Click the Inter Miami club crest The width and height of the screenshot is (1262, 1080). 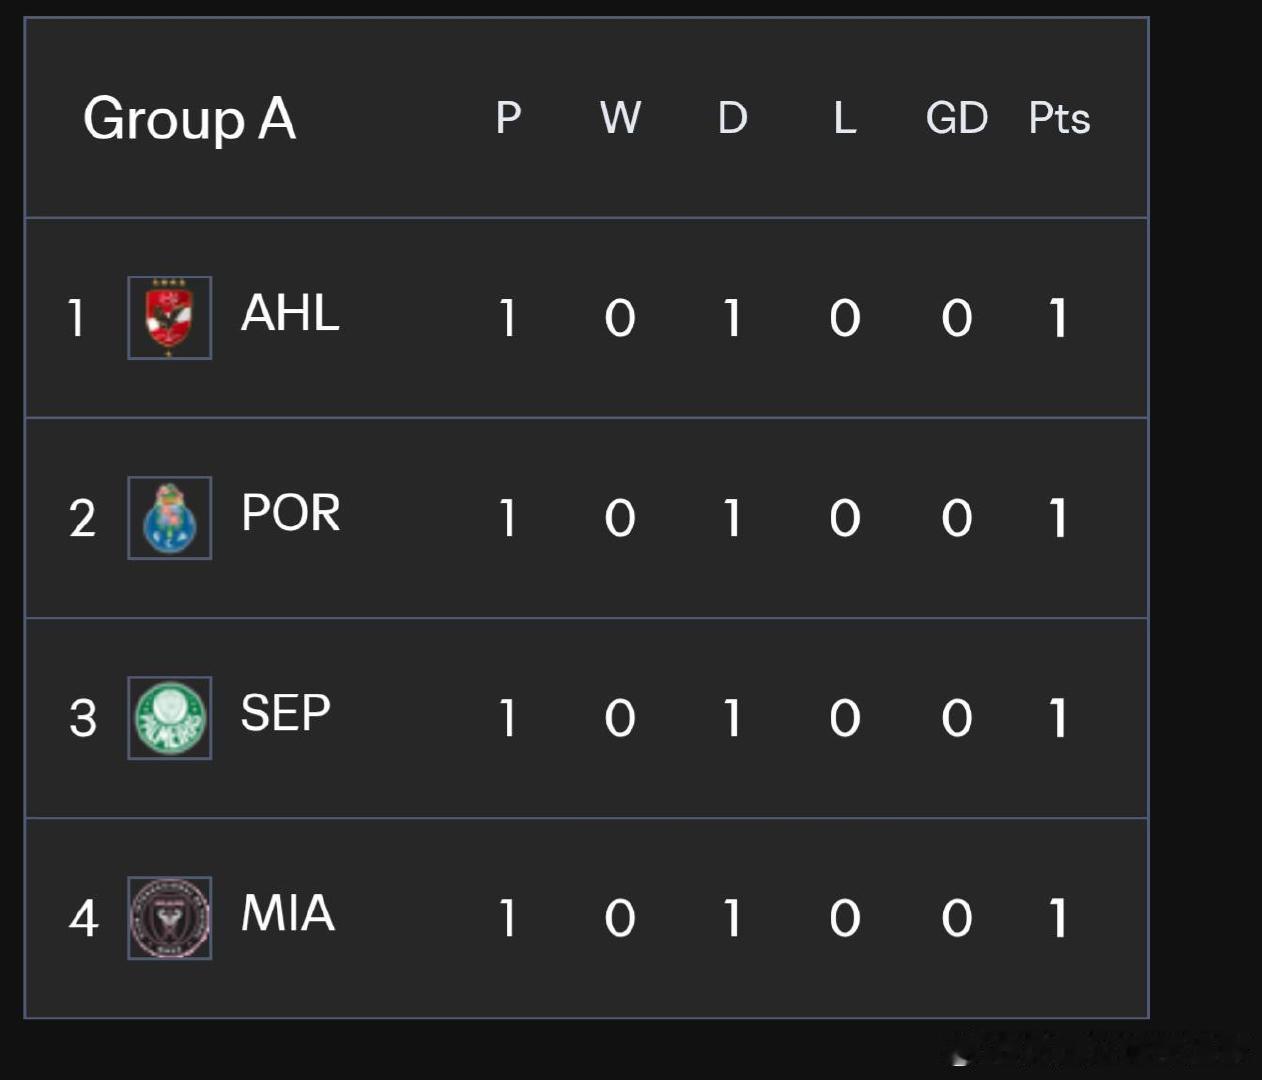coord(169,918)
